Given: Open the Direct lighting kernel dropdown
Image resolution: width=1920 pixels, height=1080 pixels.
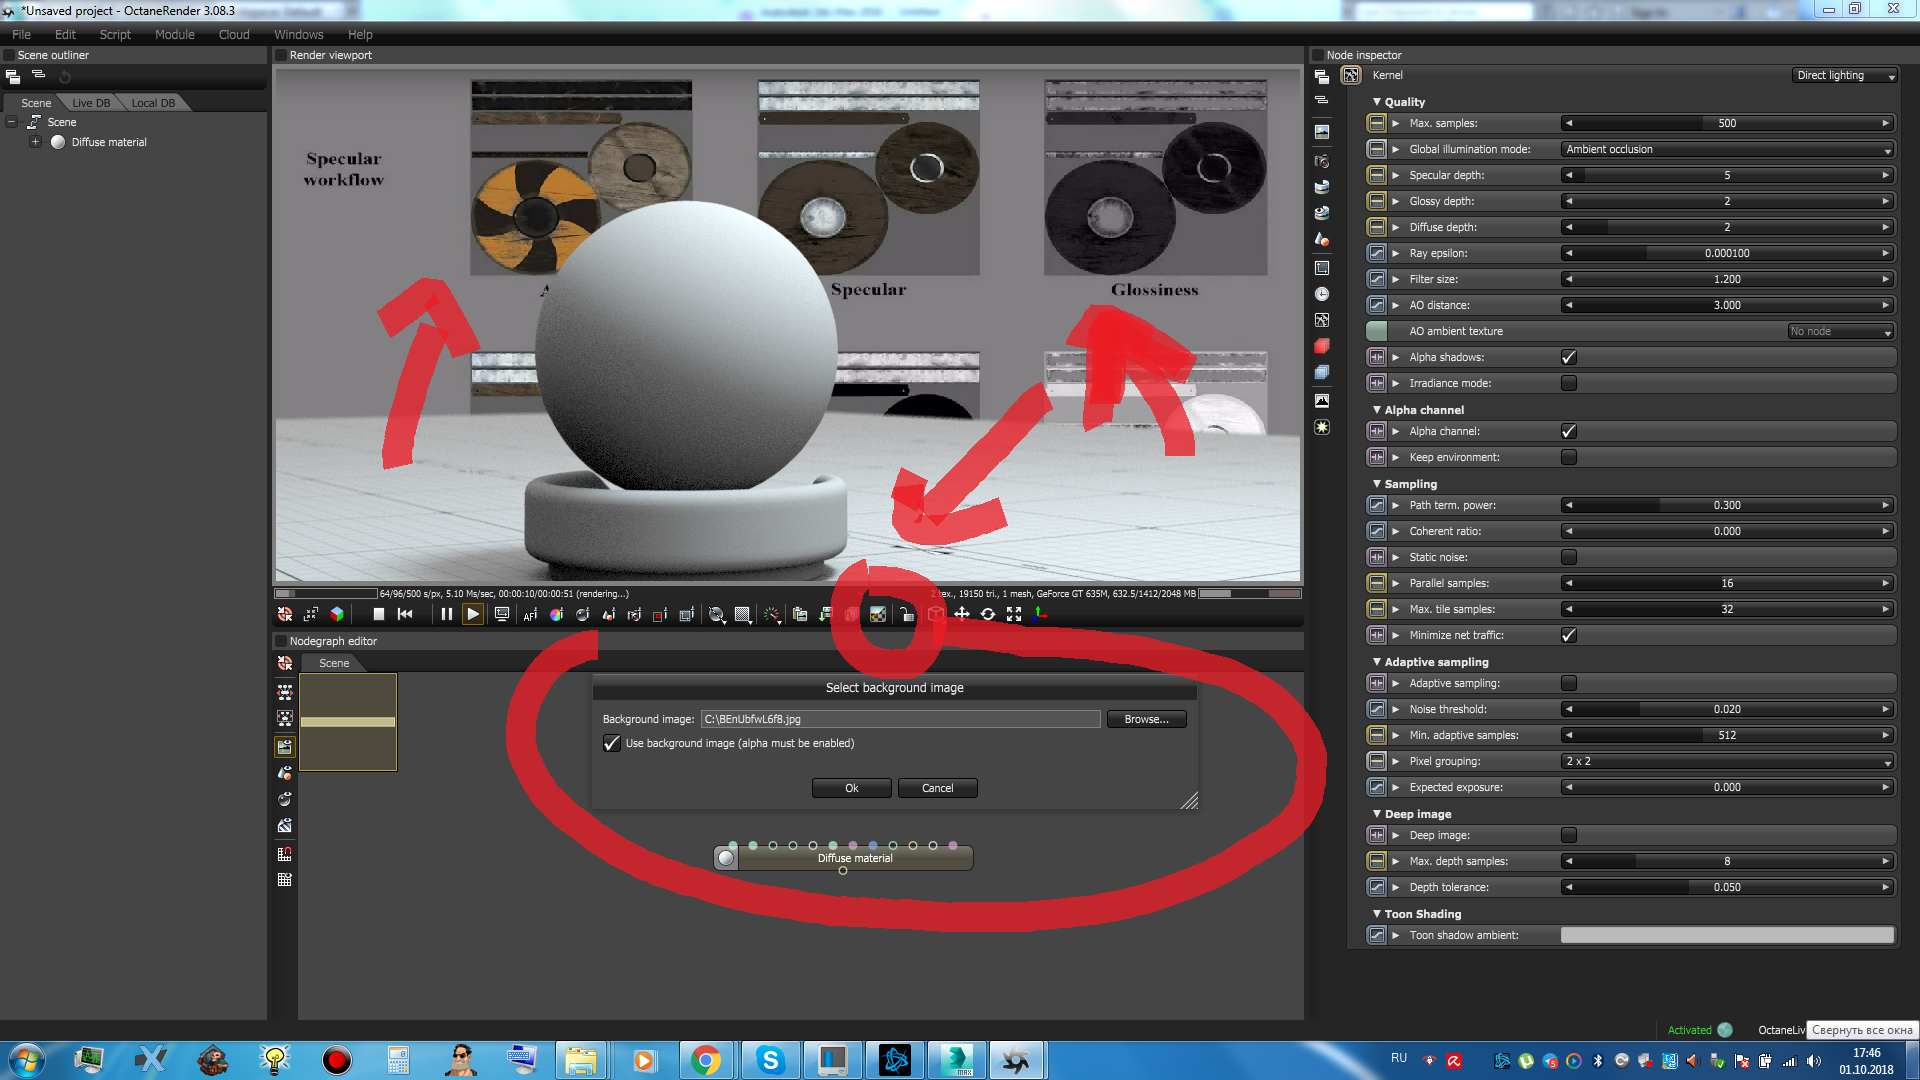Looking at the screenshot, I should point(1844,75).
